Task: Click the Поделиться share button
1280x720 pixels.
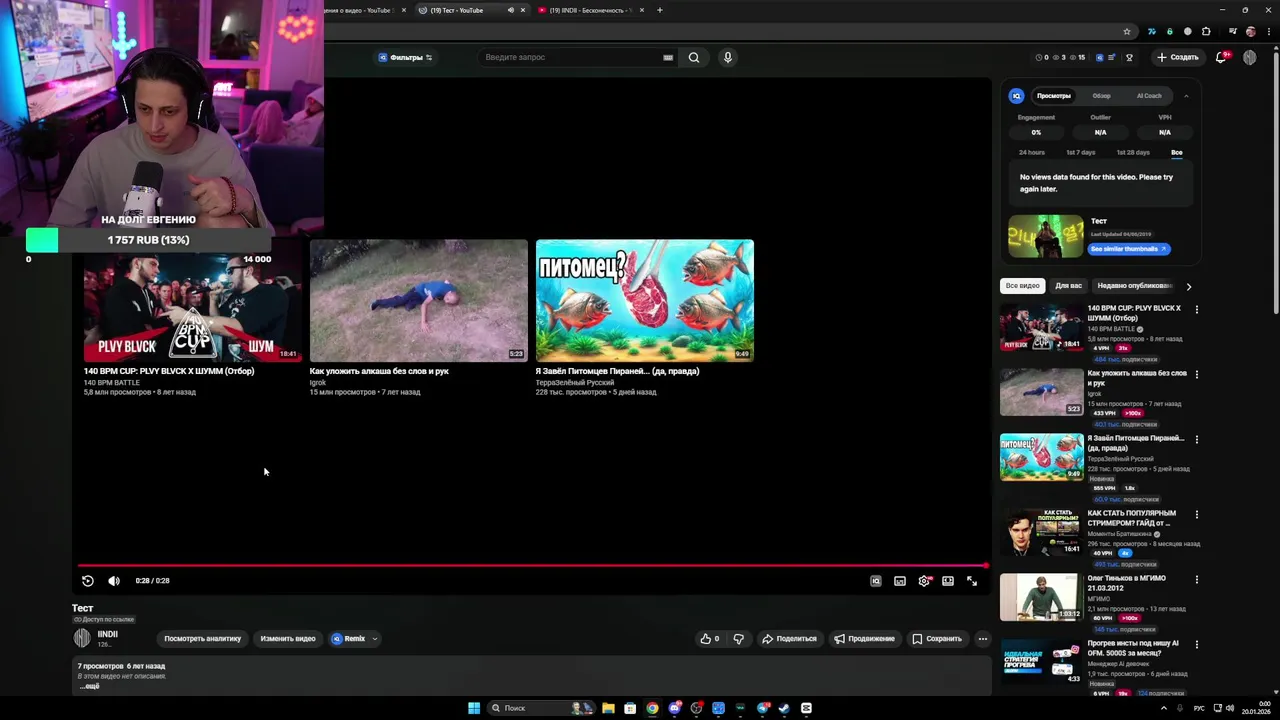Action: coord(789,639)
